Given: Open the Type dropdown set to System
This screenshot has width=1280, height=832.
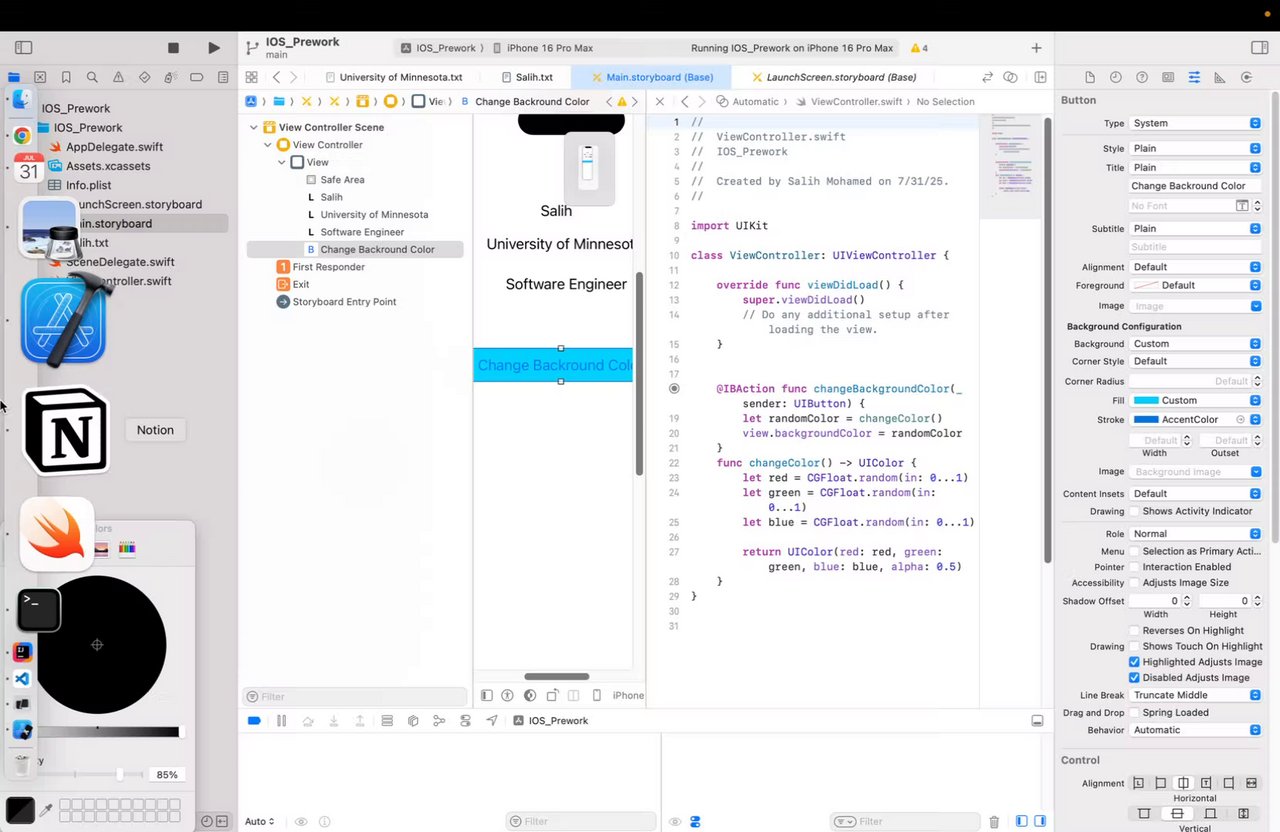Looking at the screenshot, I should pos(1195,123).
